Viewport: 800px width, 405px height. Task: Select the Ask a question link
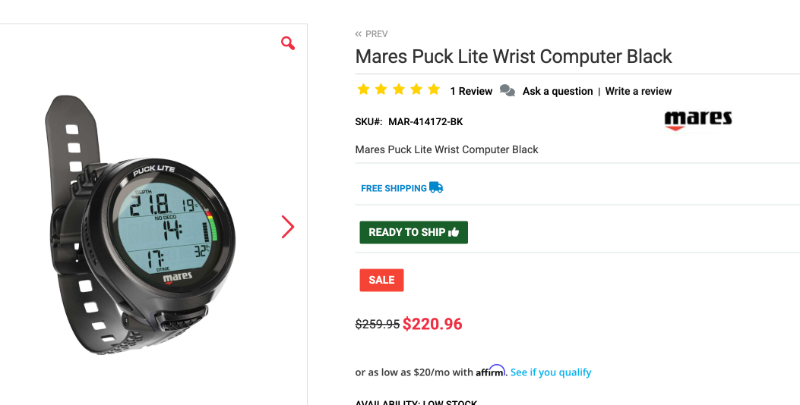coord(557,91)
